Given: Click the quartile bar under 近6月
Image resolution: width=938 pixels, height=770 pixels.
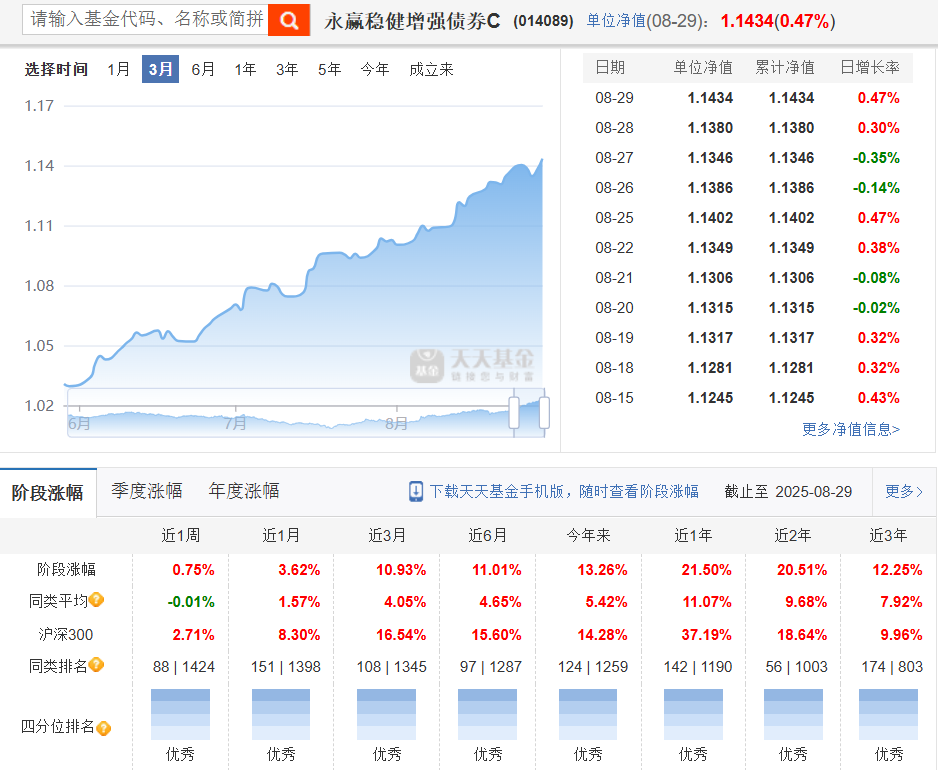Looking at the screenshot, I should [488, 714].
